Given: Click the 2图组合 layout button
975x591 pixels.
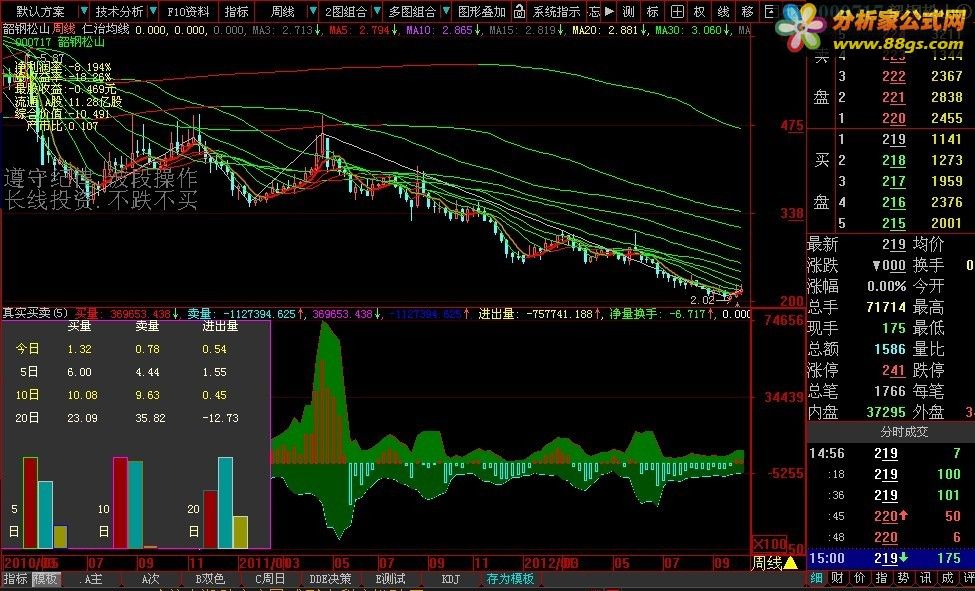Looking at the screenshot, I should point(347,11).
